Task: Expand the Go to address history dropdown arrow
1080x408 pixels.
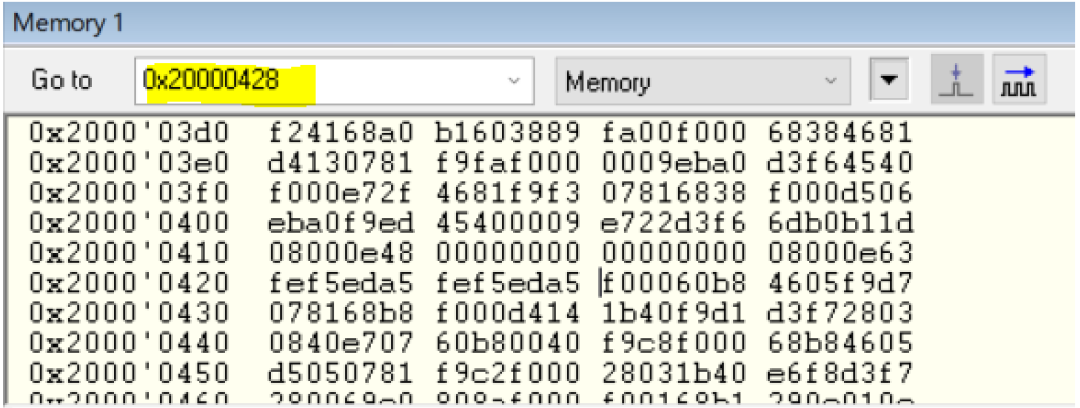Action: (x=513, y=82)
